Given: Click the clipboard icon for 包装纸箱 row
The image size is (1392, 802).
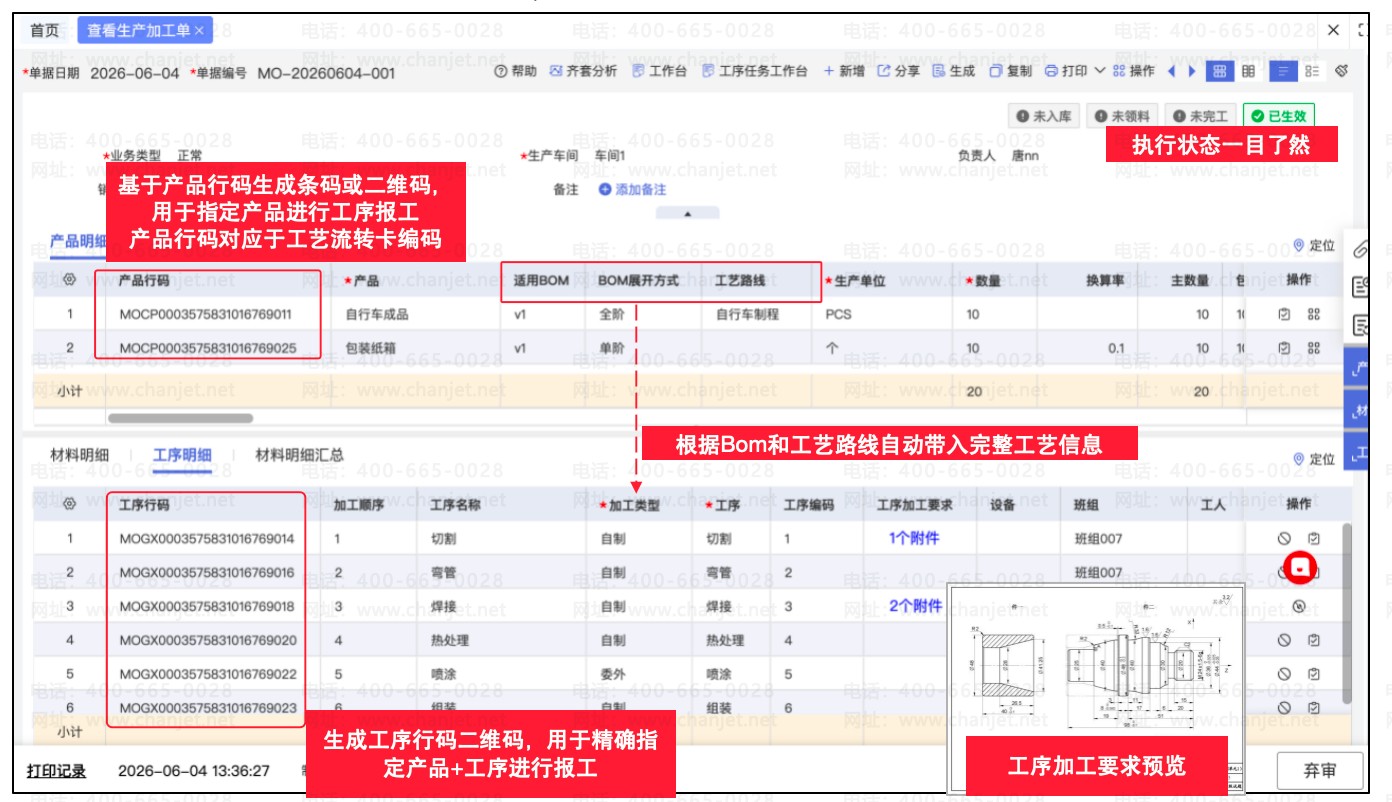Looking at the screenshot, I should 1284,348.
